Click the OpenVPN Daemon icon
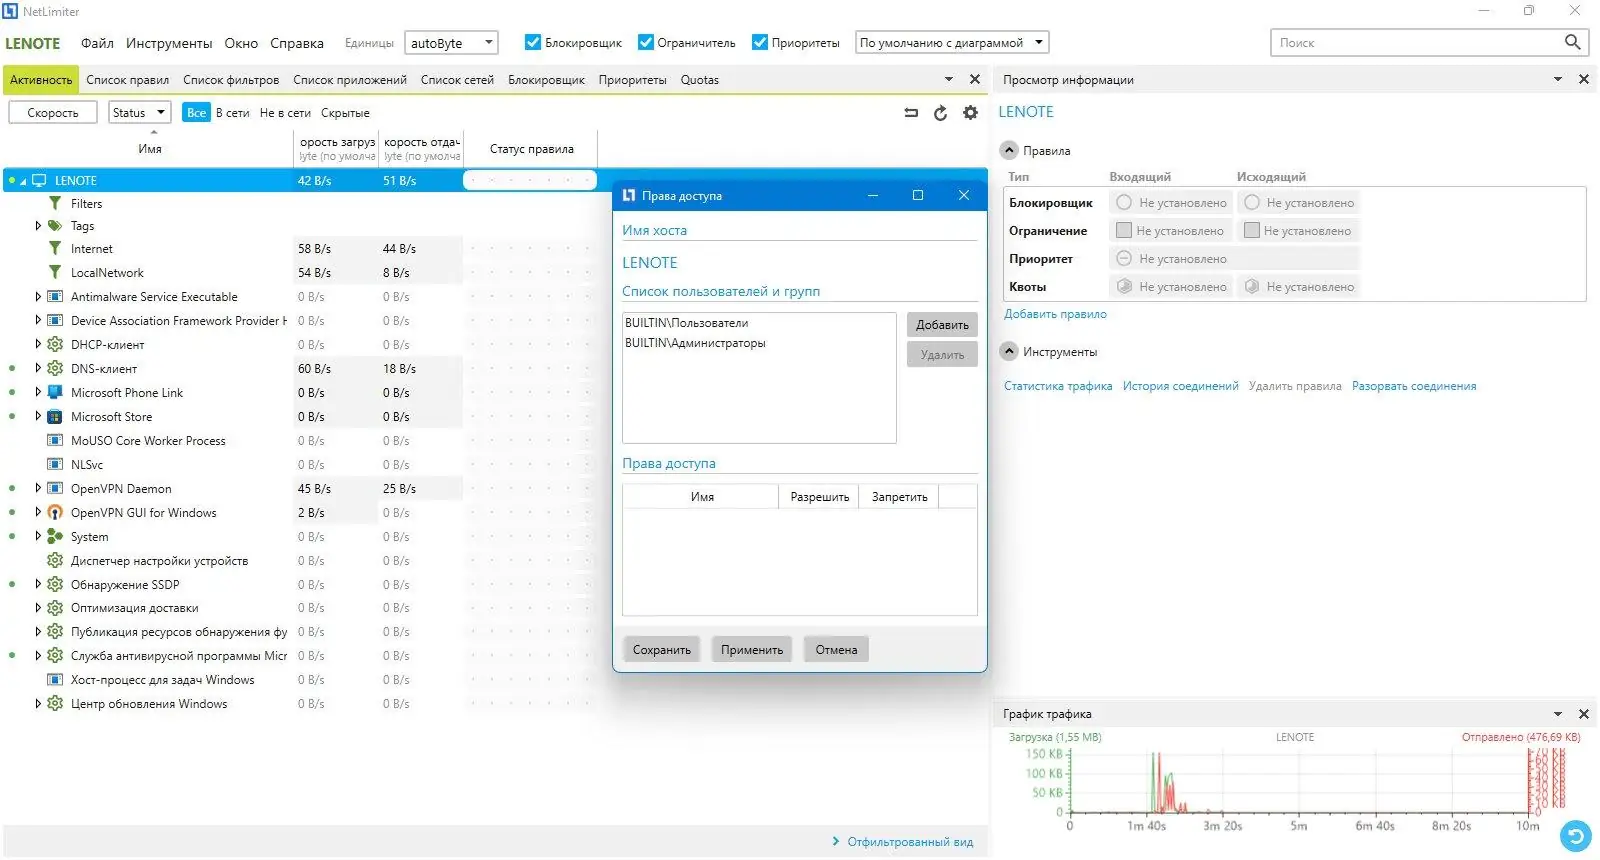Viewport: 1600px width, 860px height. (x=55, y=489)
